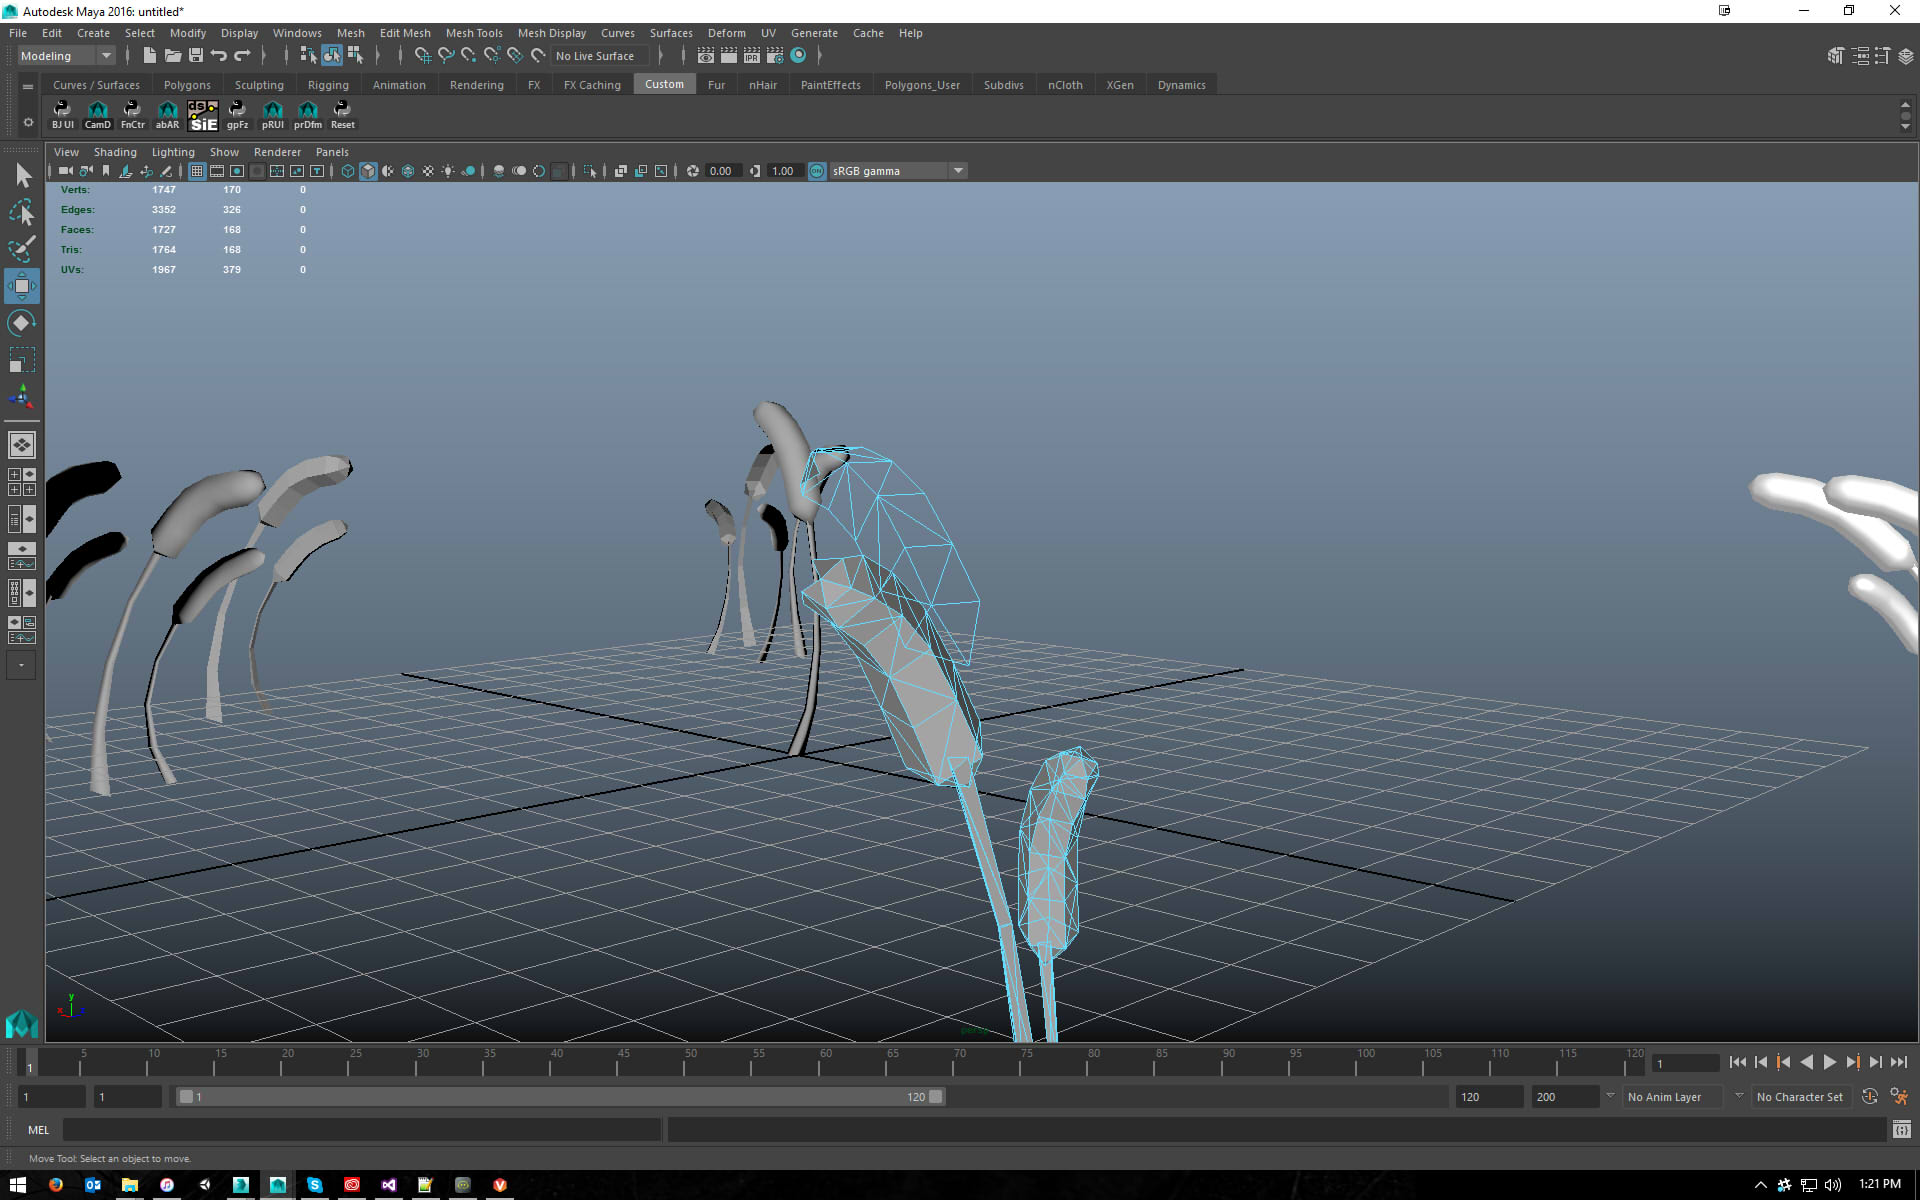The height and width of the screenshot is (1200, 1920).
Task: Click the Reset icon on the Custom shelf
Action: [342, 114]
